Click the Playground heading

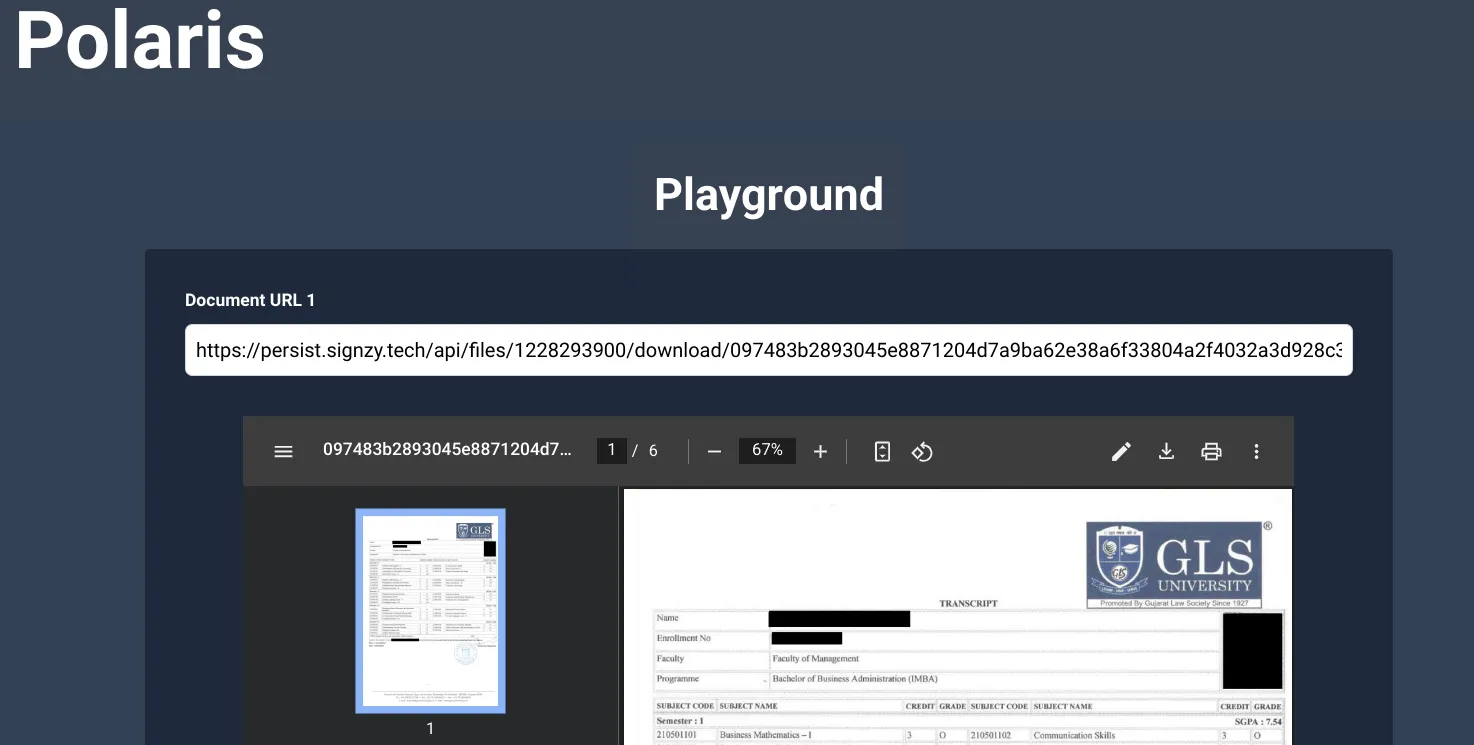coord(768,194)
